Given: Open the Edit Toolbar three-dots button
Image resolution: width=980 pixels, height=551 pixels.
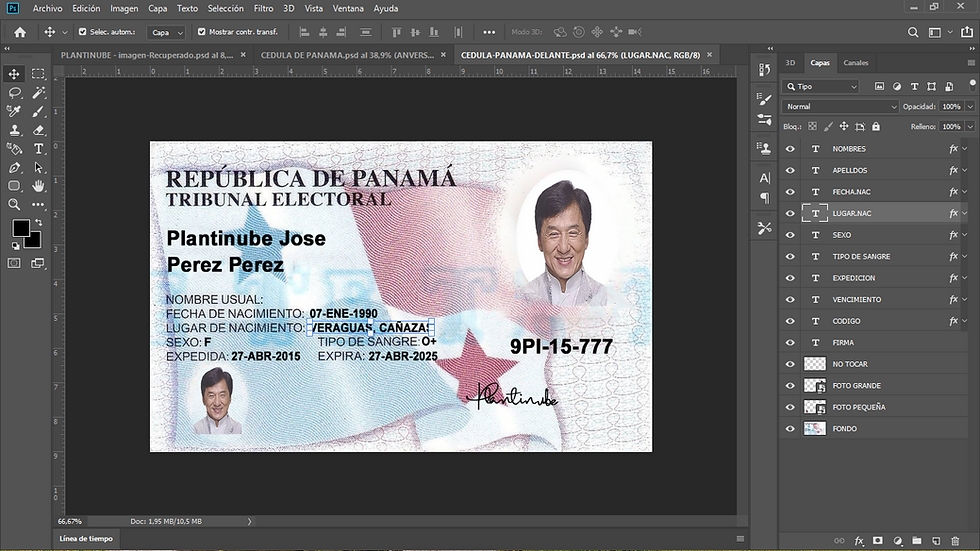Looking at the screenshot, I should click(x=38, y=204).
